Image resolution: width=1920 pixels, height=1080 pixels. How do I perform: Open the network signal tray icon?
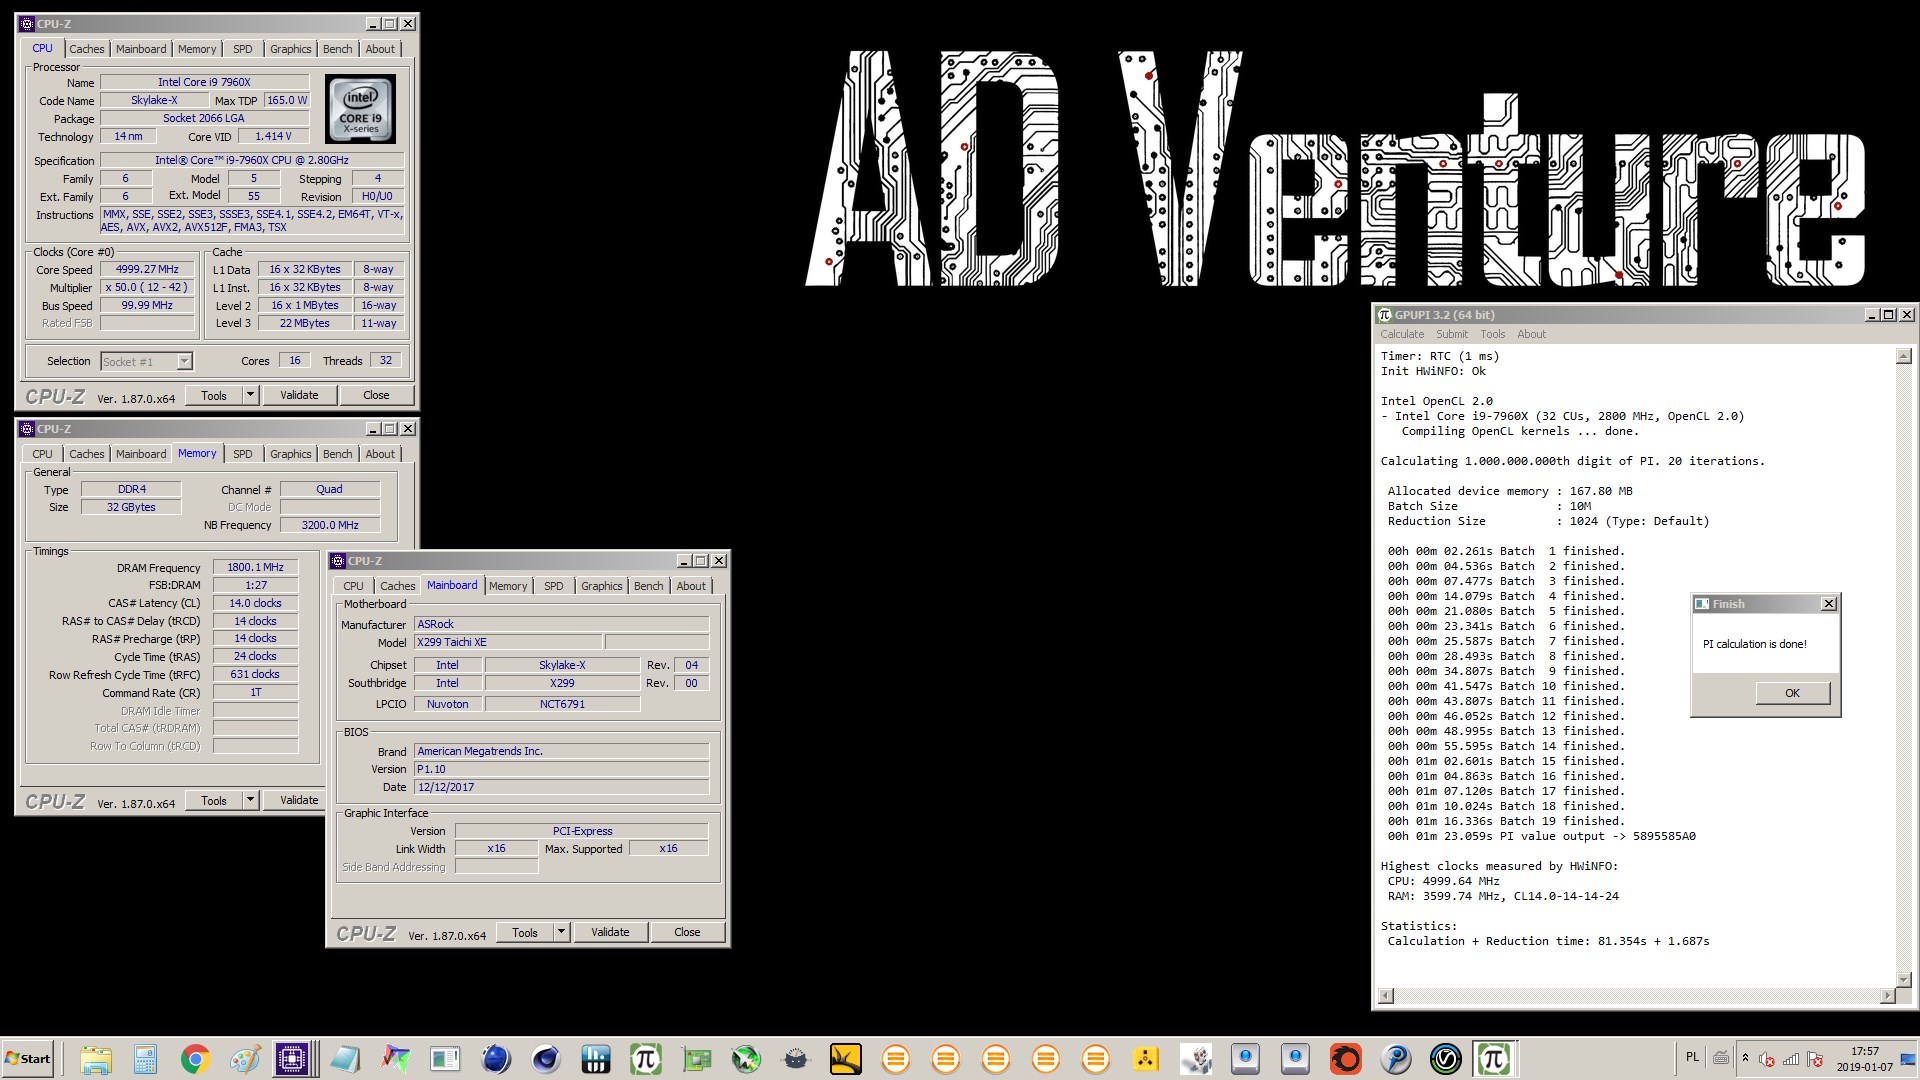[1791, 1059]
